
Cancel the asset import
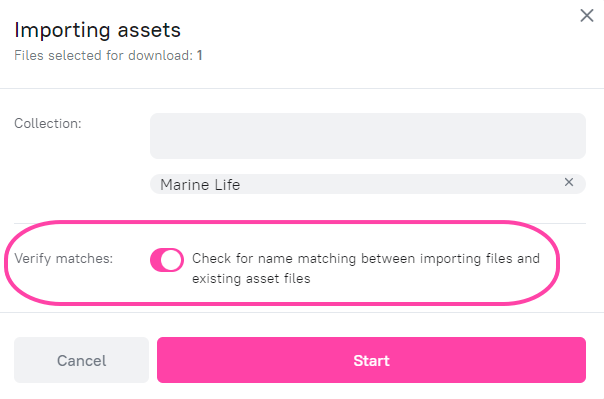81,360
